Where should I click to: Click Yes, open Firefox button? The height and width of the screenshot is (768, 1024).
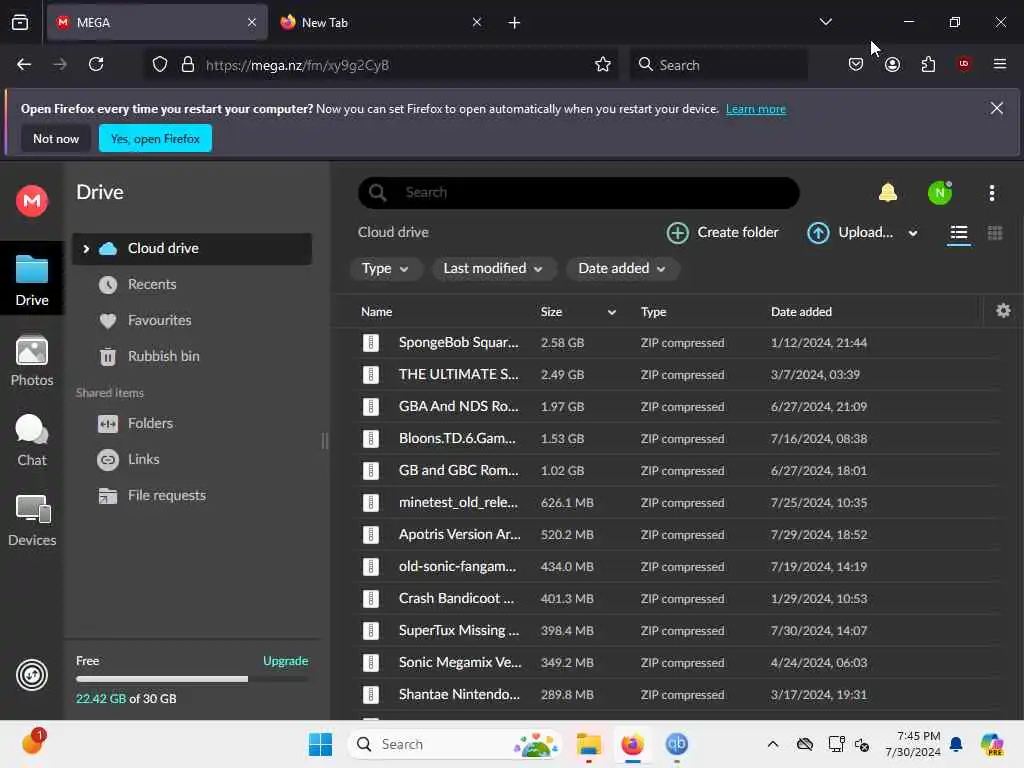[155, 138]
